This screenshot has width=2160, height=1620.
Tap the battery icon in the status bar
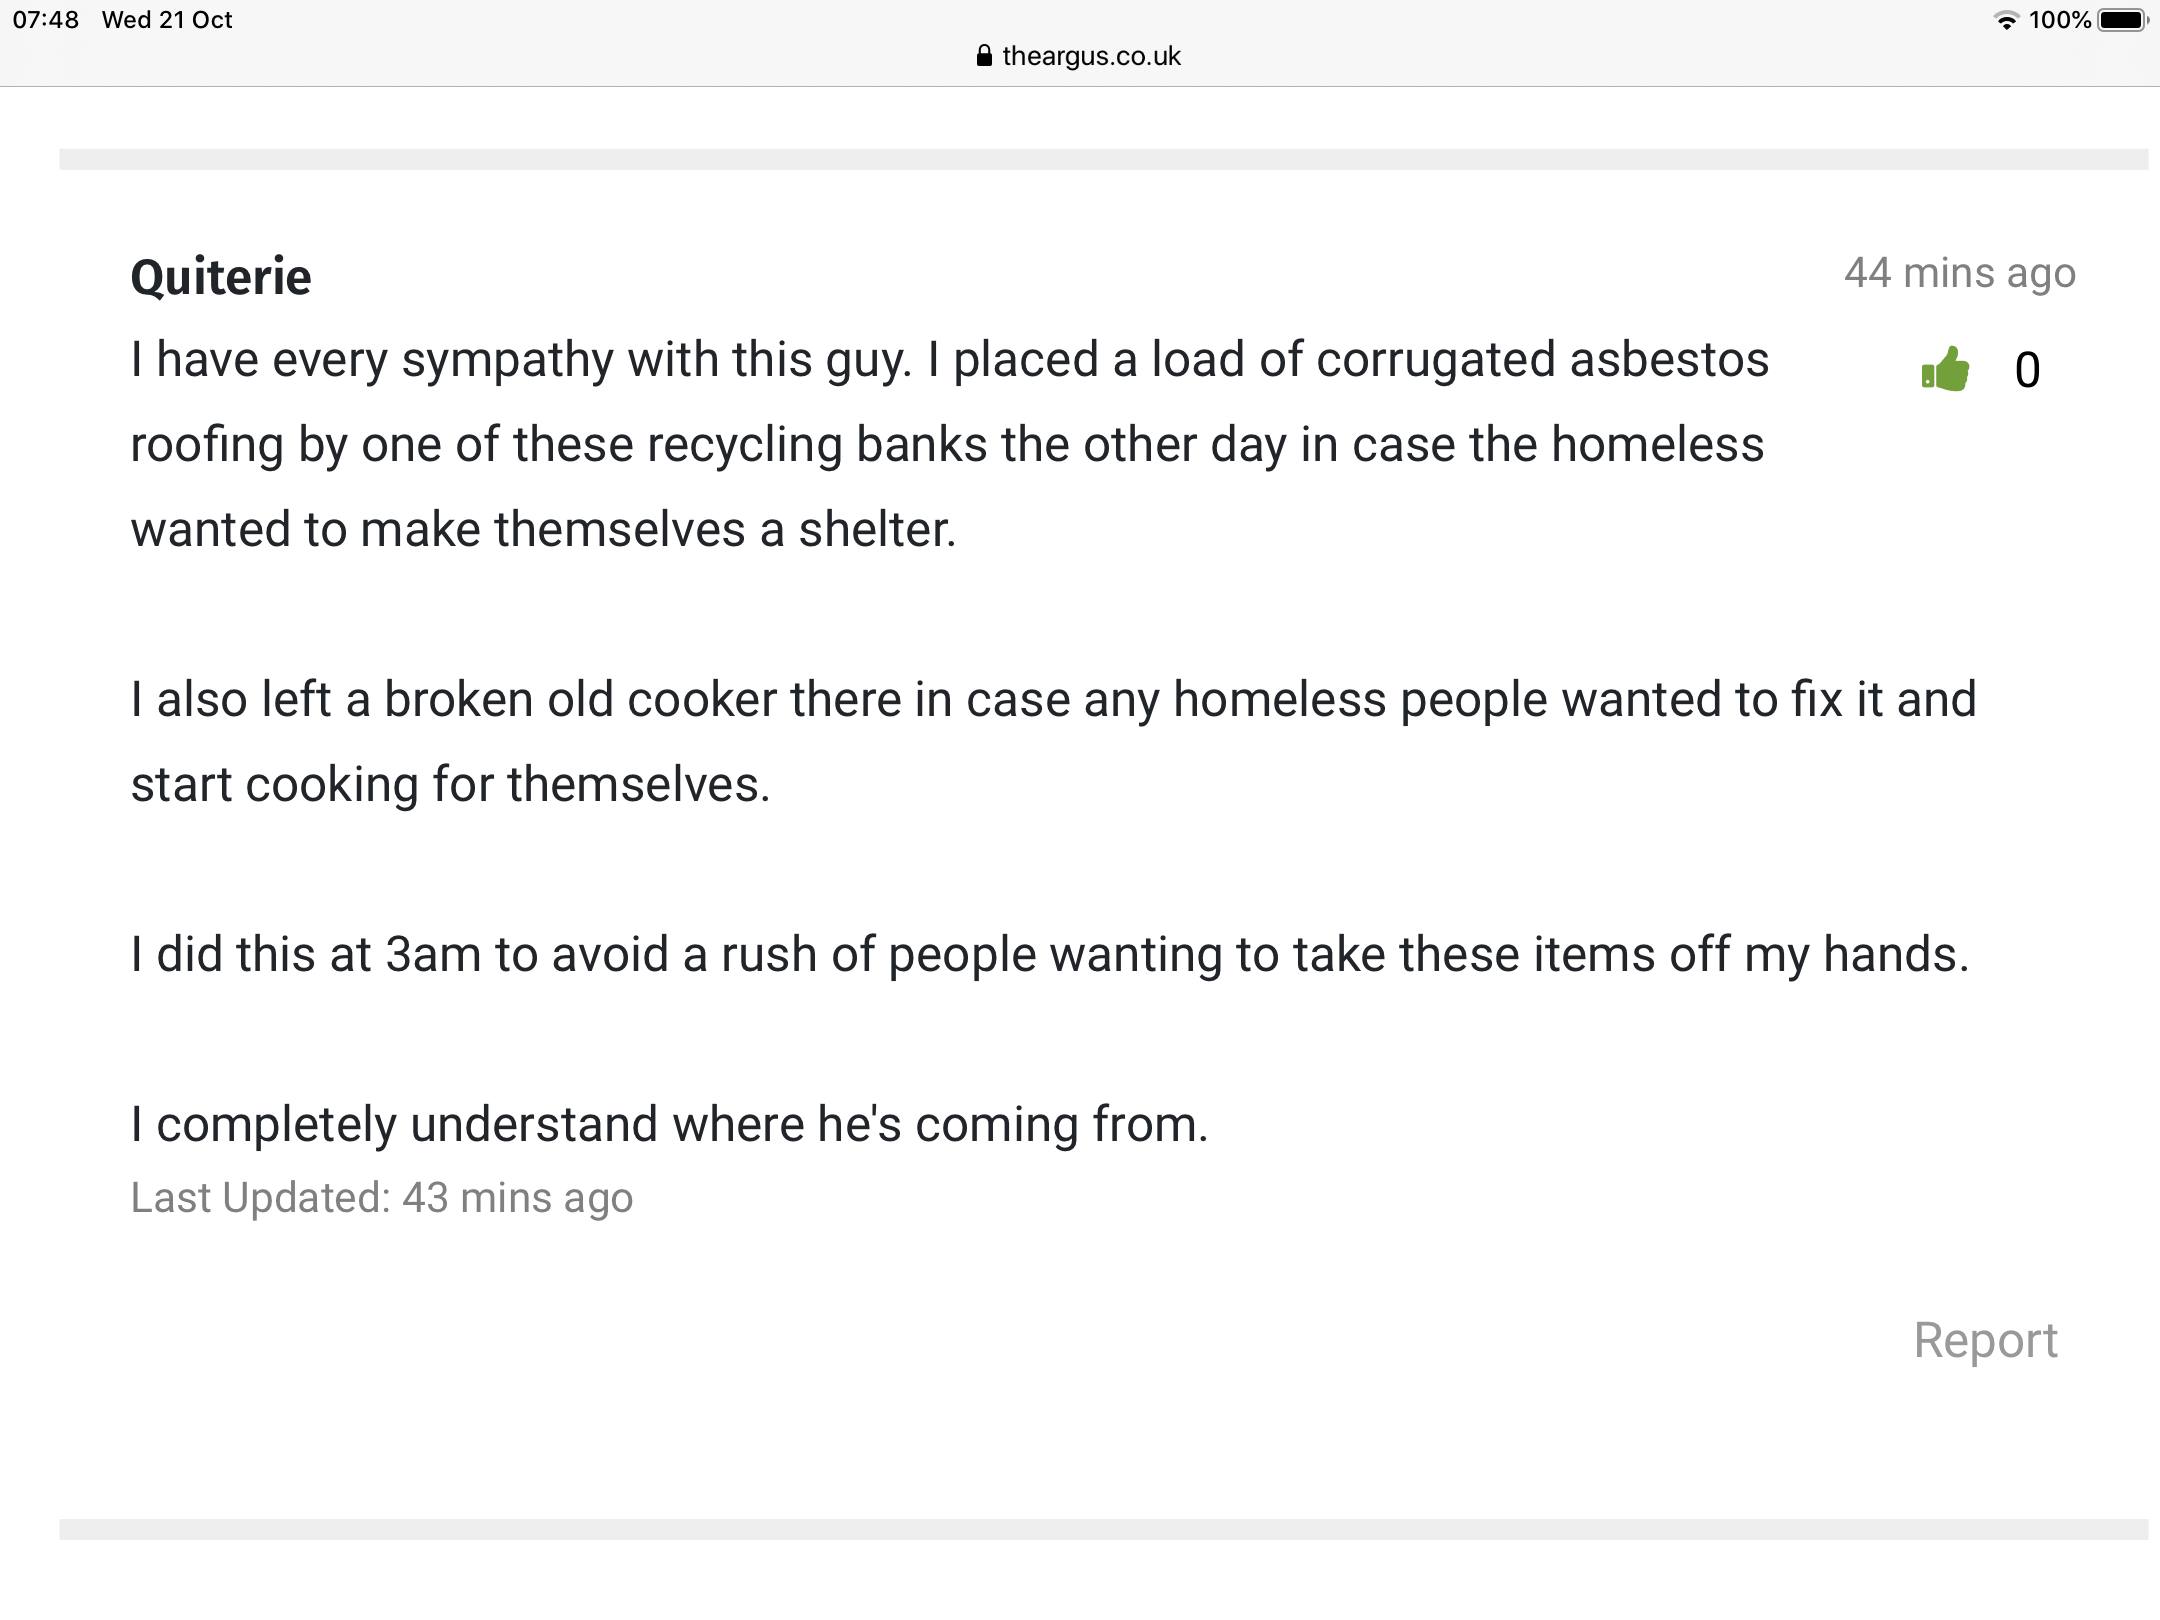tap(2123, 20)
